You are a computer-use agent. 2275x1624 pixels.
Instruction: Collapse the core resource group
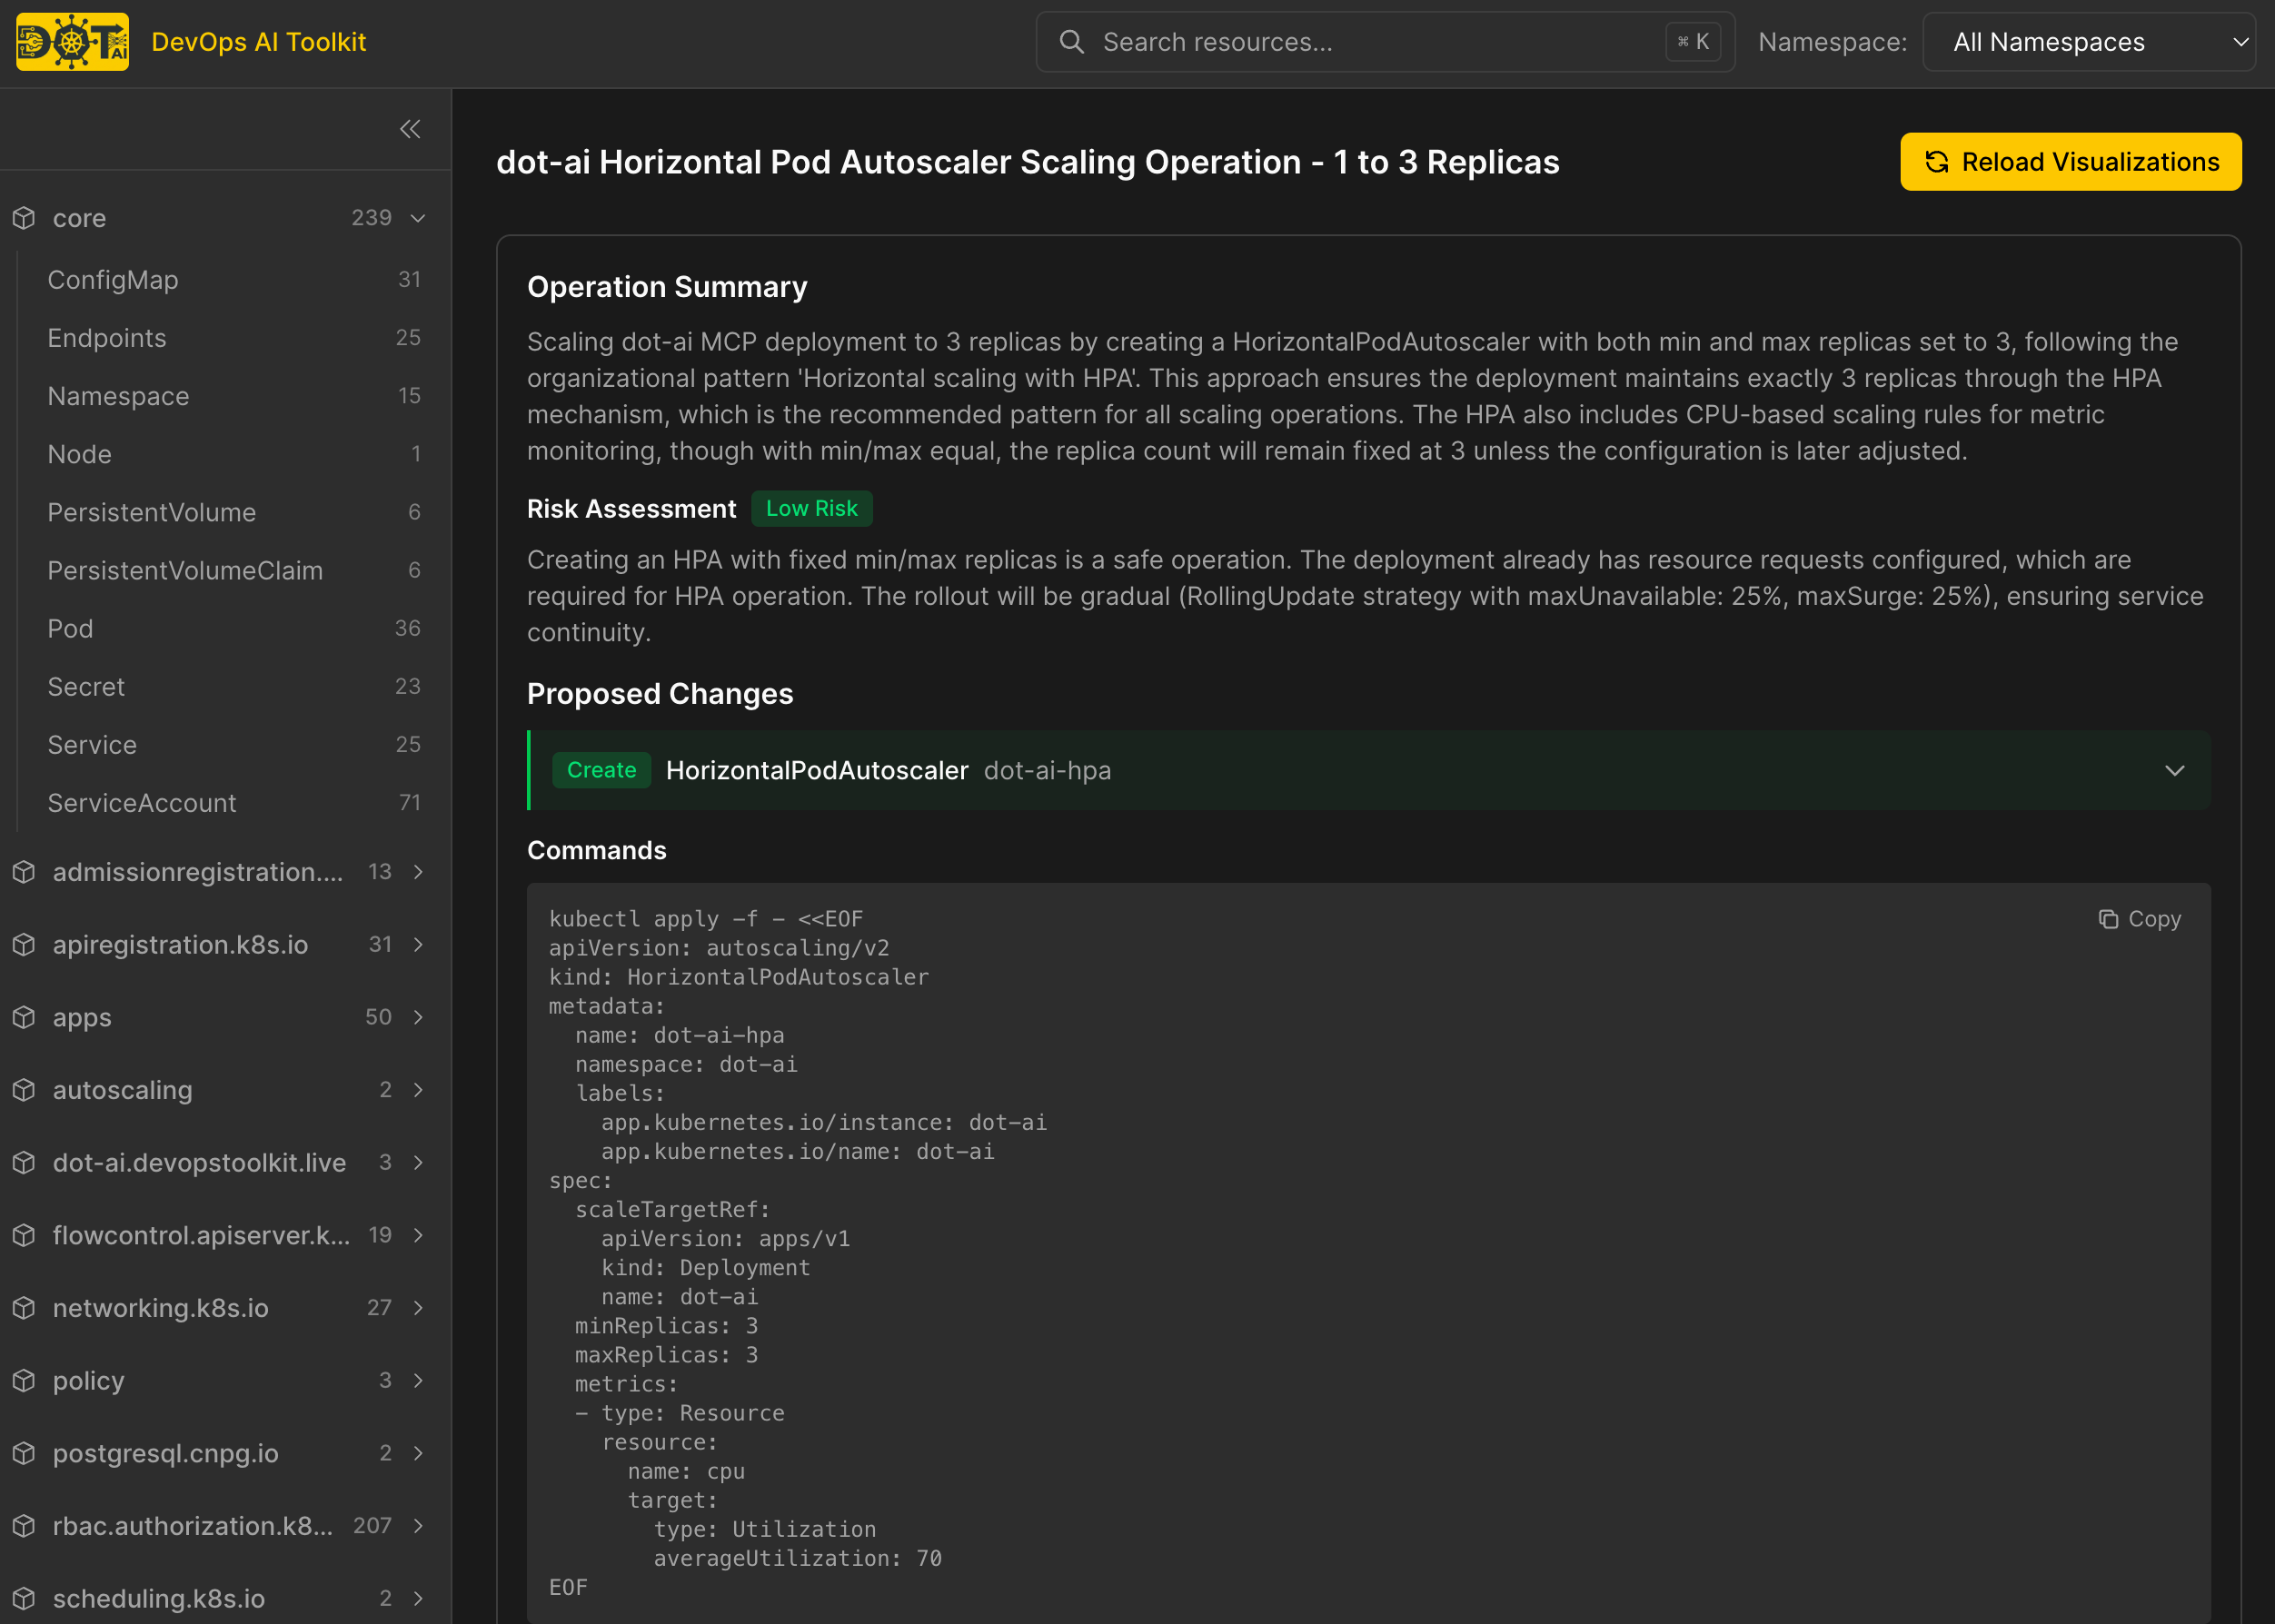pyautogui.click(x=418, y=218)
